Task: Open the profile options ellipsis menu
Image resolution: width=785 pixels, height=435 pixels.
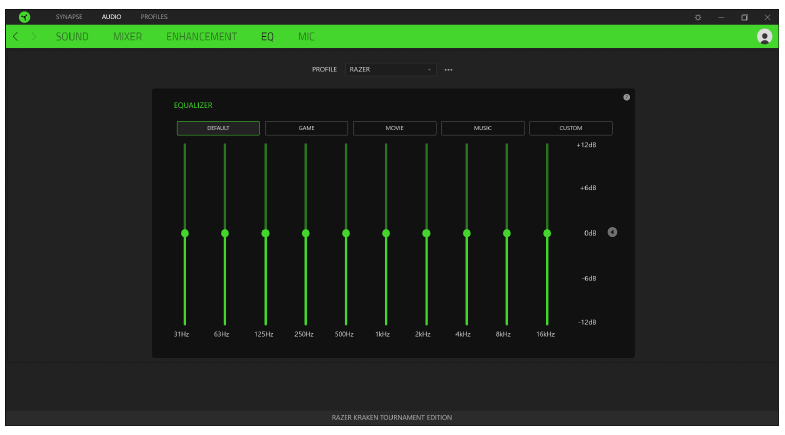Action: [x=448, y=70]
